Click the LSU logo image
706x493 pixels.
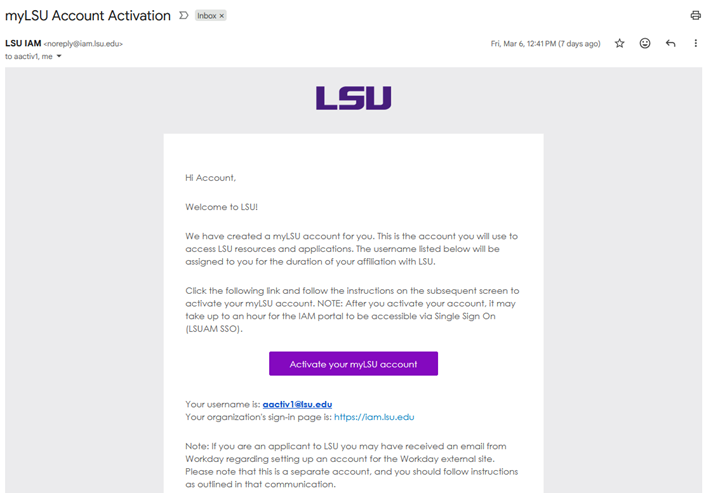353,98
